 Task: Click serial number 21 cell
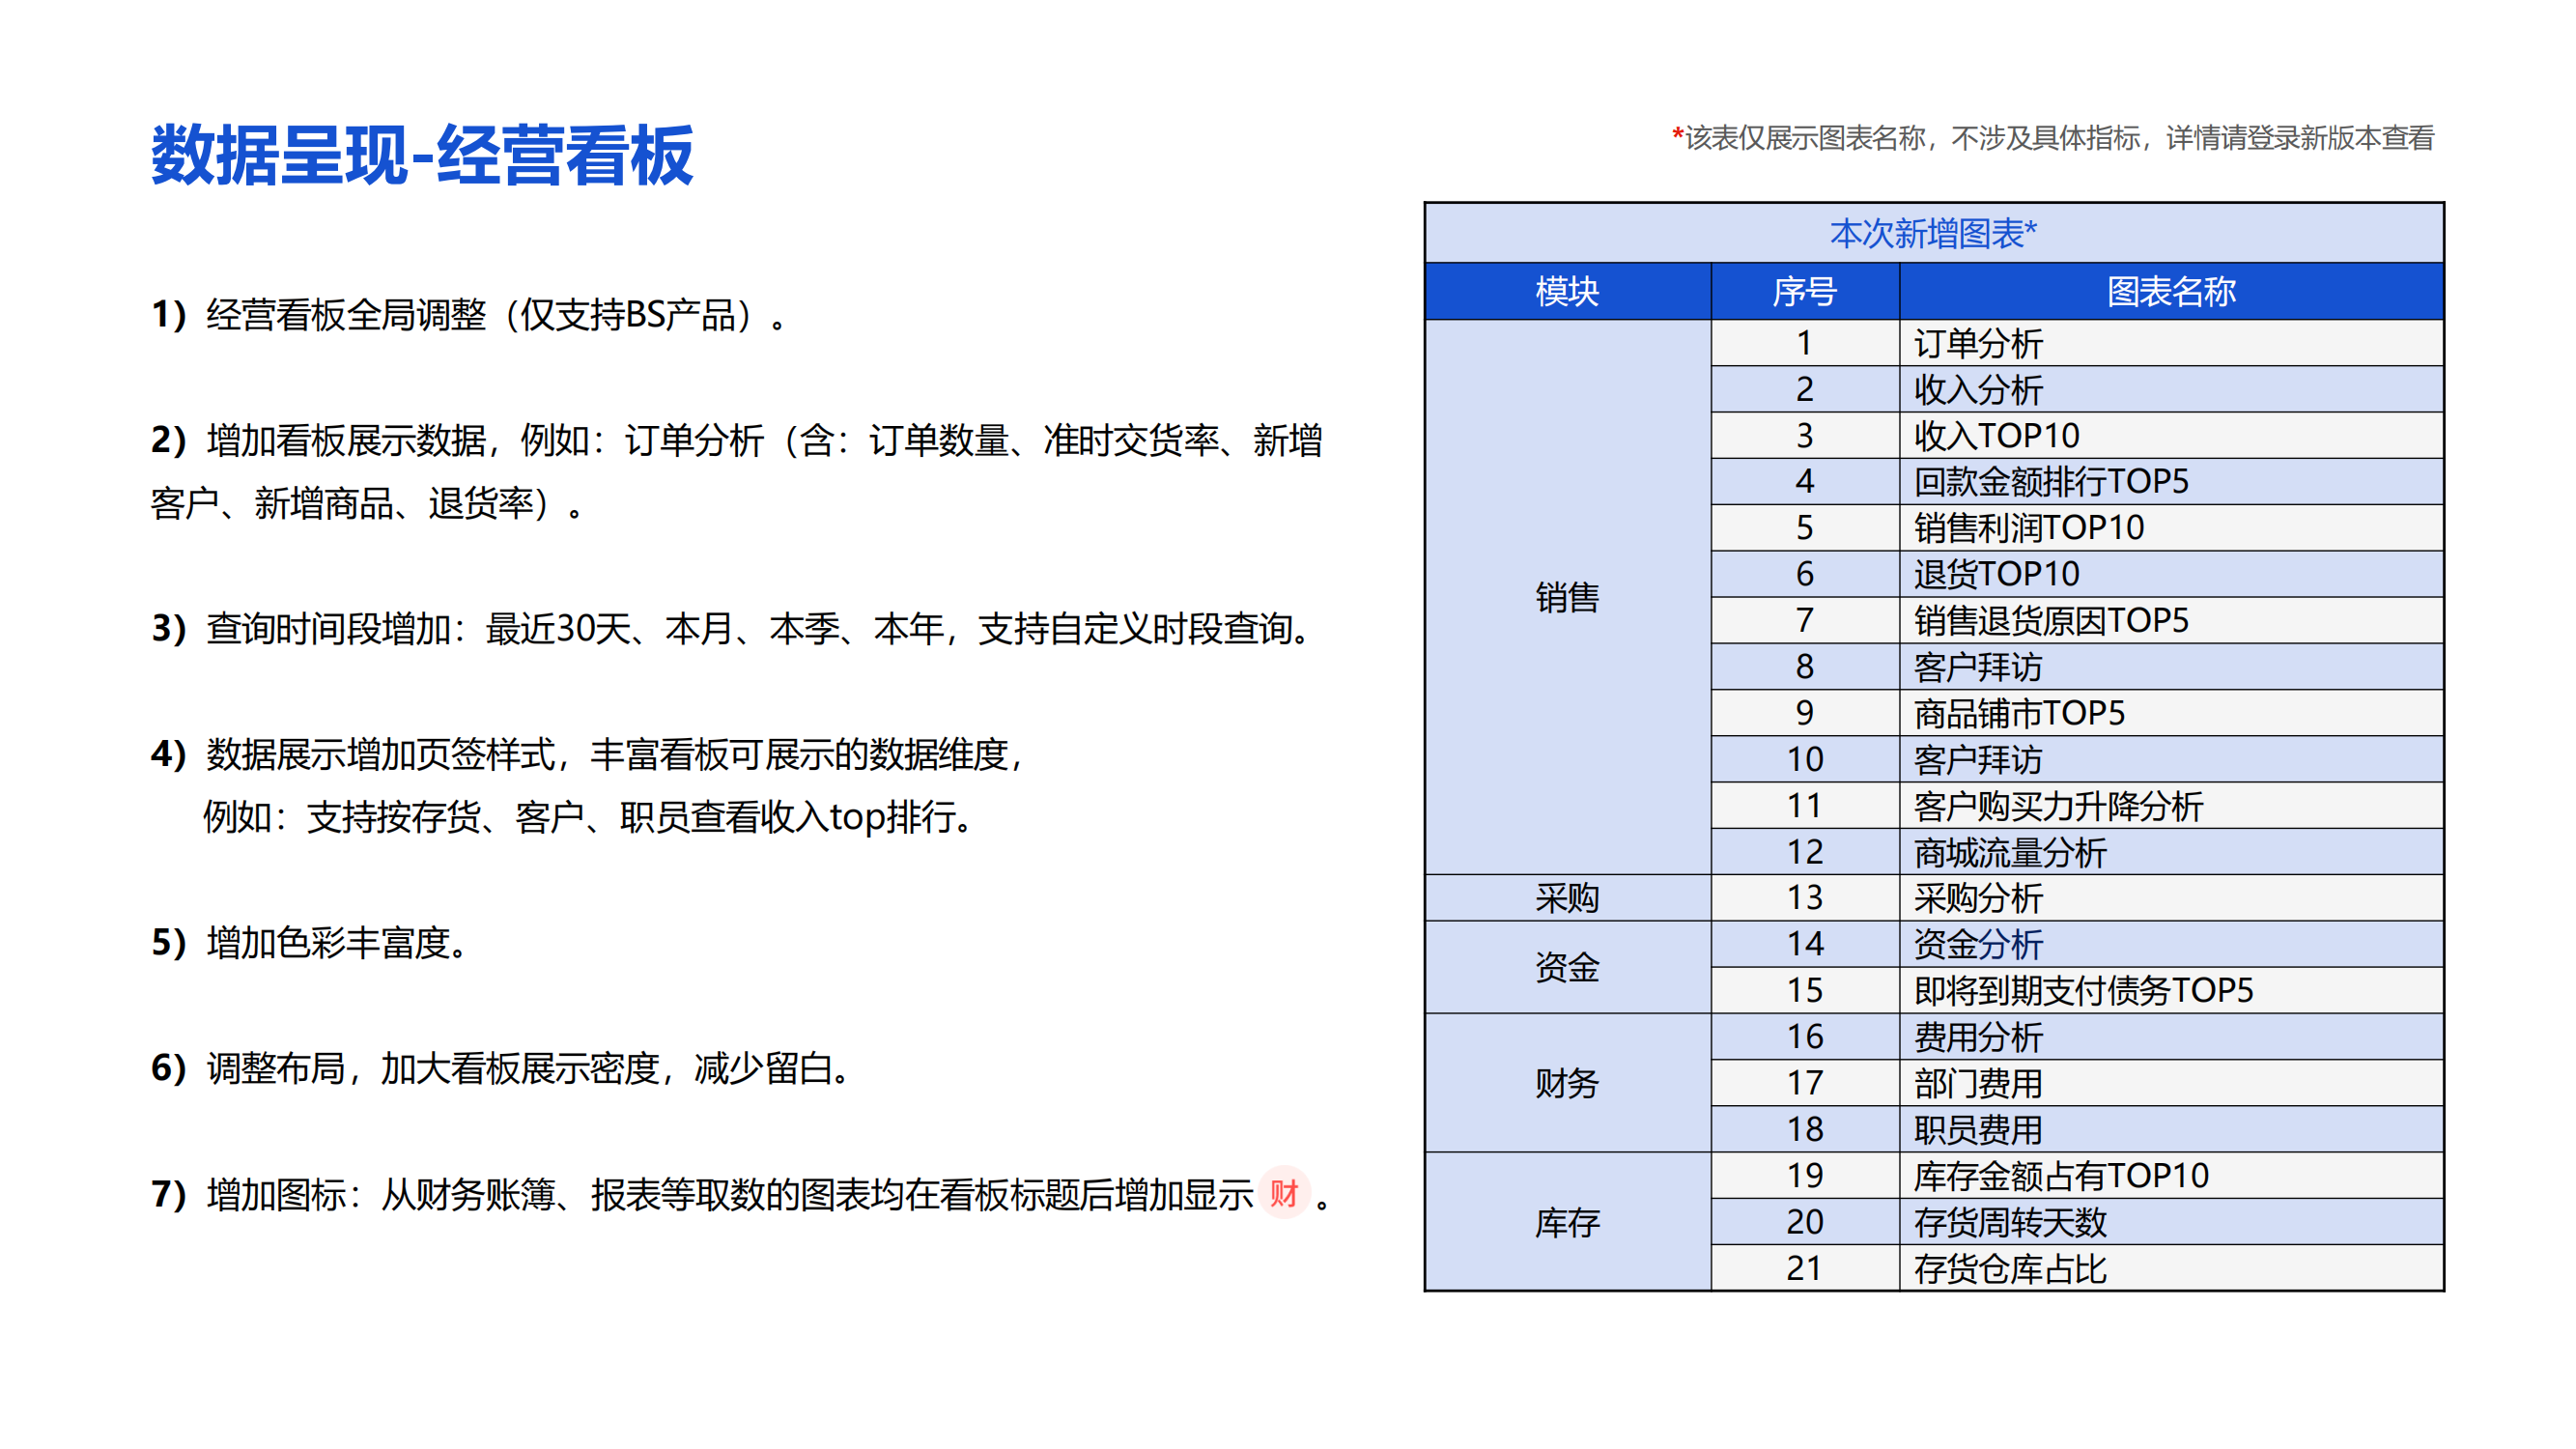1804,1268
